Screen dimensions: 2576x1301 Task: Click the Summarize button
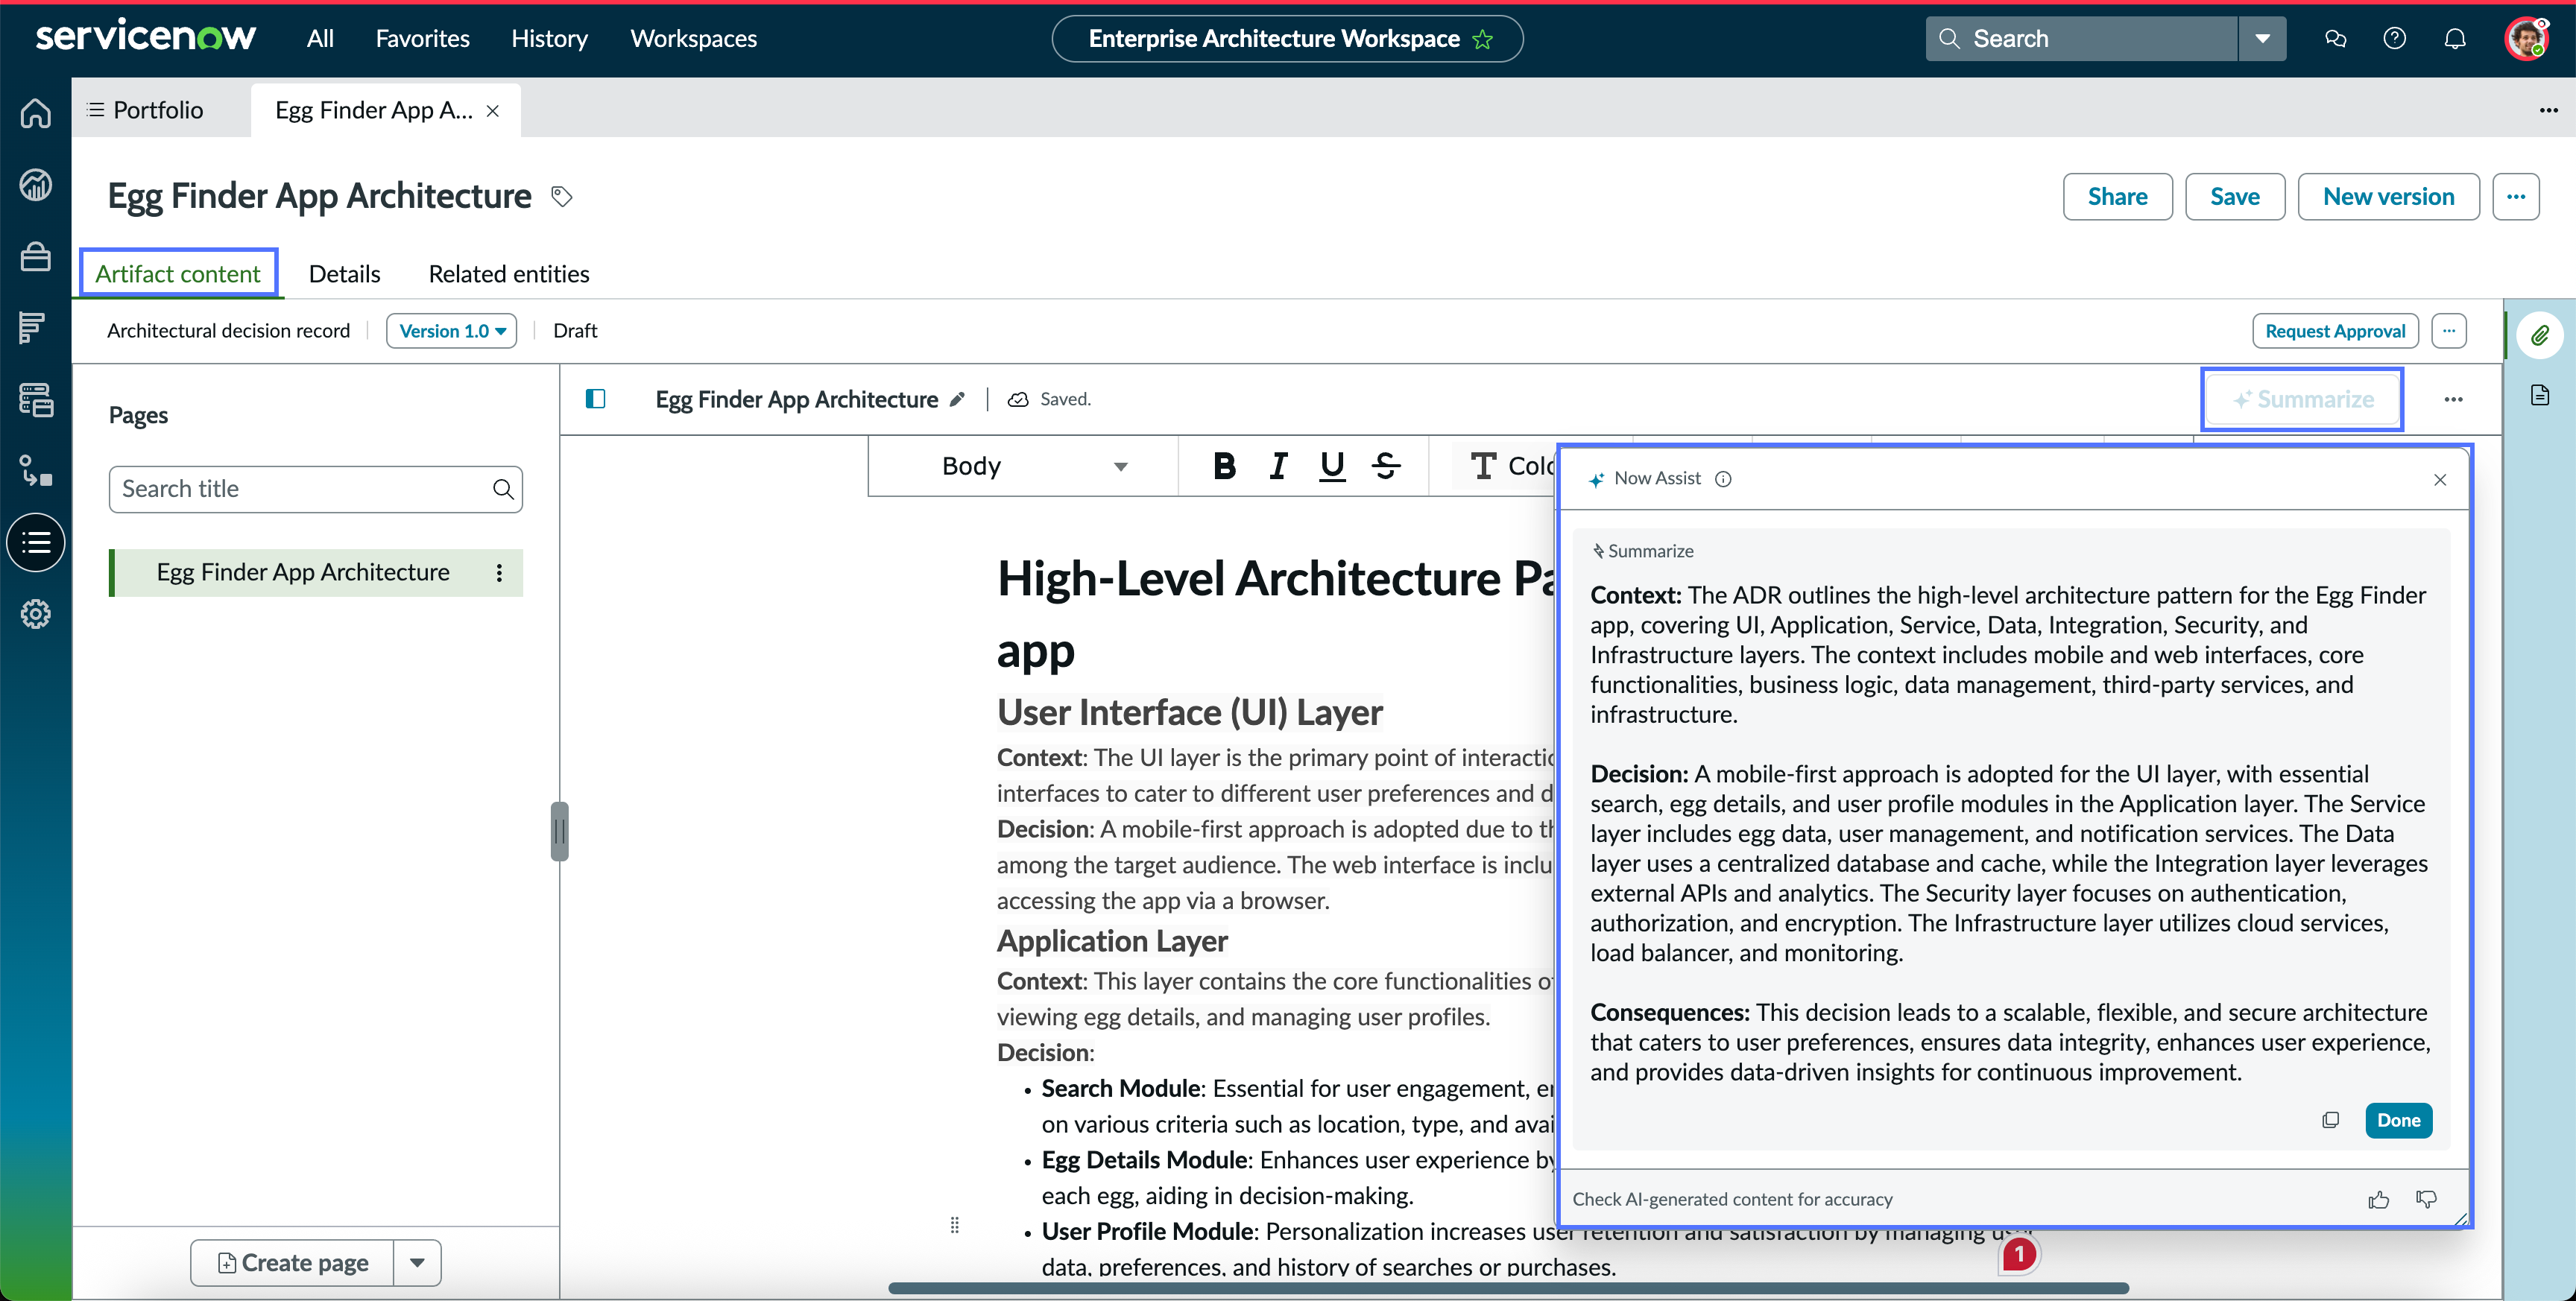(2302, 400)
